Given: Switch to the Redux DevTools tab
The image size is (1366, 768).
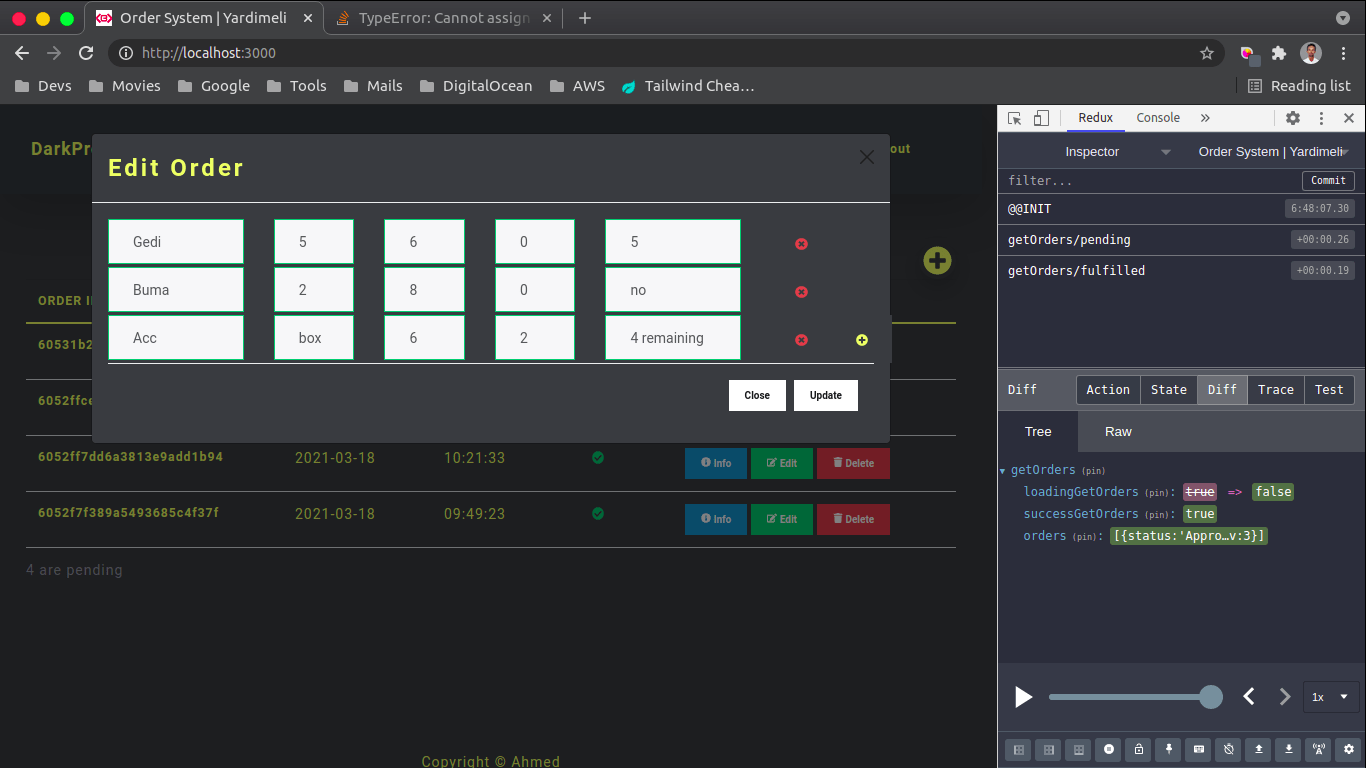Looking at the screenshot, I should coord(1096,118).
